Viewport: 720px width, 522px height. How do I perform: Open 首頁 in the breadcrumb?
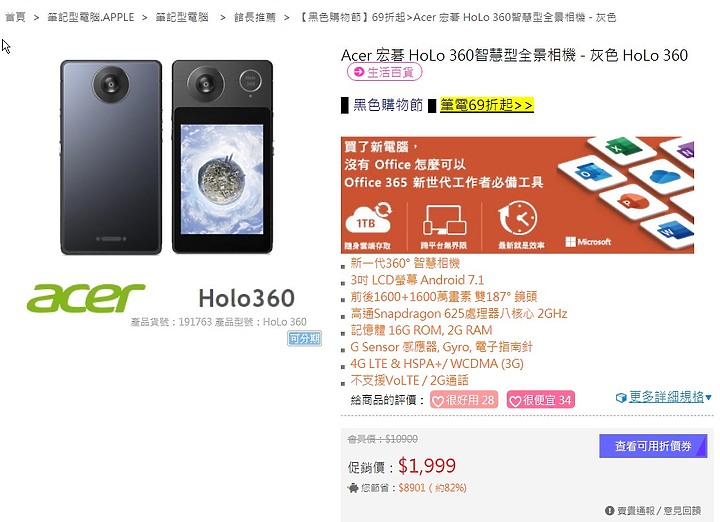click(15, 17)
